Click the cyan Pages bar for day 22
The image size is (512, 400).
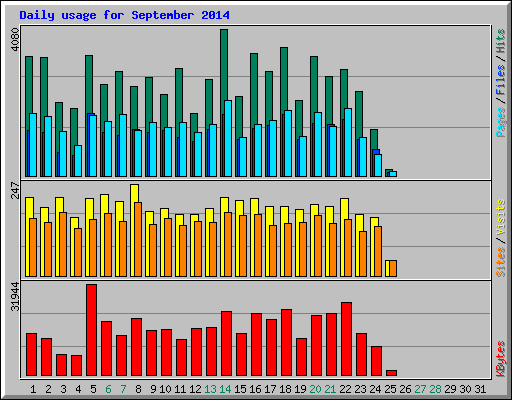[348, 142]
